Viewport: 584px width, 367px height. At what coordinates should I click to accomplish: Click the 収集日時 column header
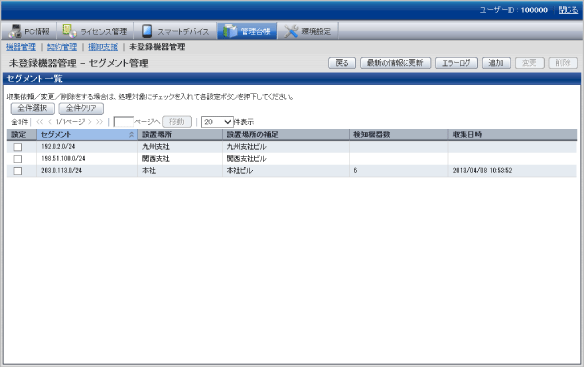(512, 135)
